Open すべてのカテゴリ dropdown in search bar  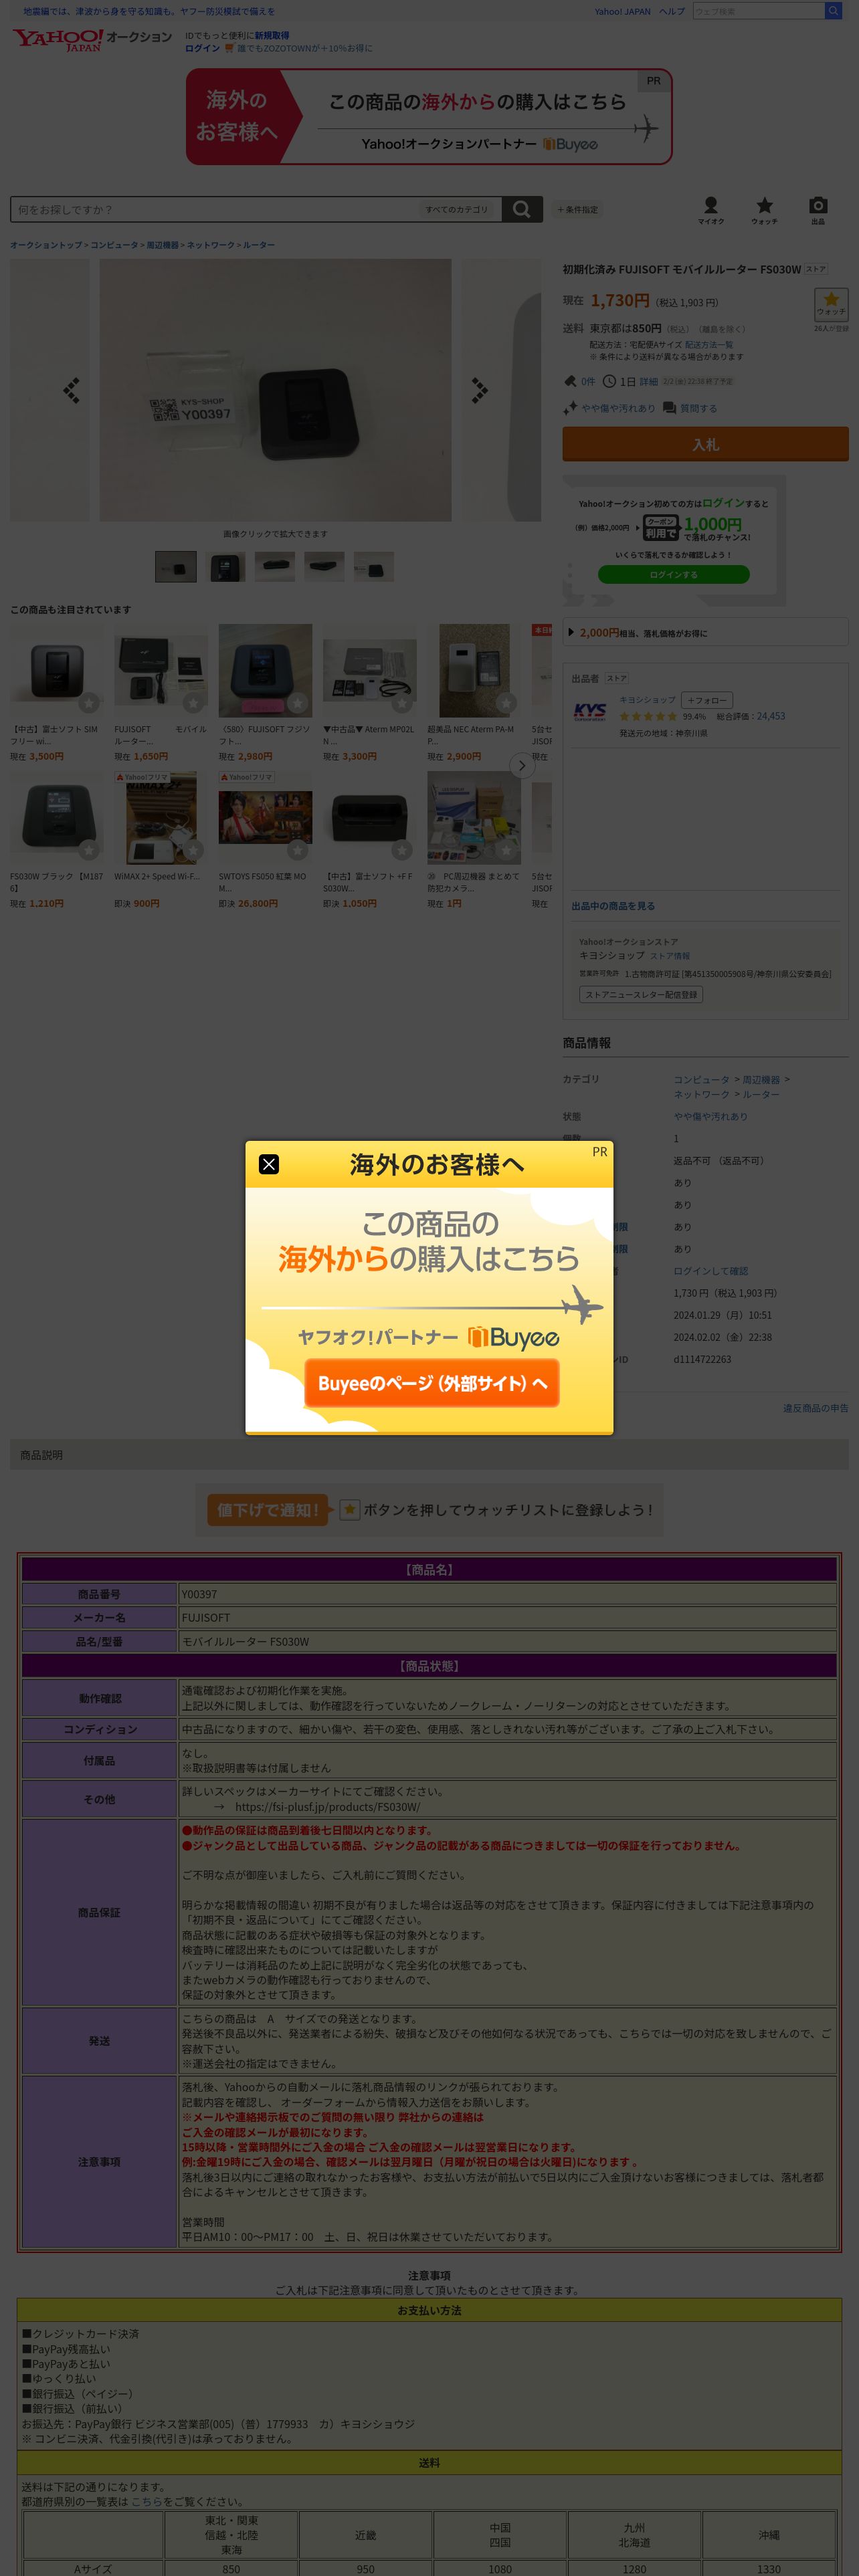click(x=458, y=209)
